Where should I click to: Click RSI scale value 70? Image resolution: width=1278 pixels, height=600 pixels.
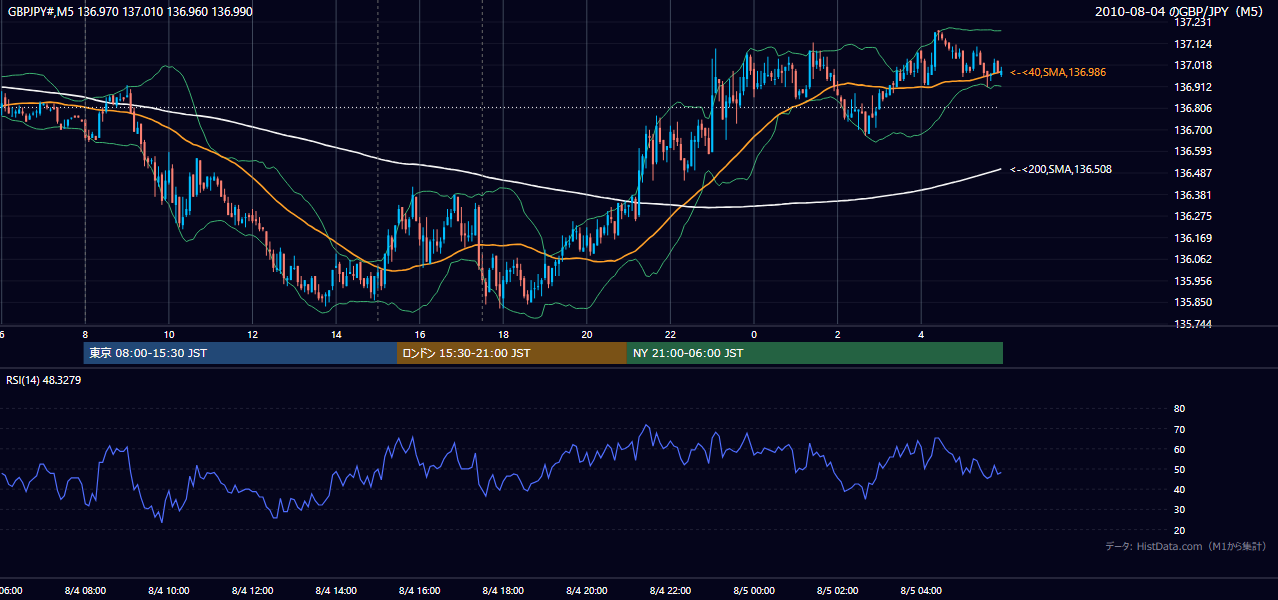coord(1179,429)
